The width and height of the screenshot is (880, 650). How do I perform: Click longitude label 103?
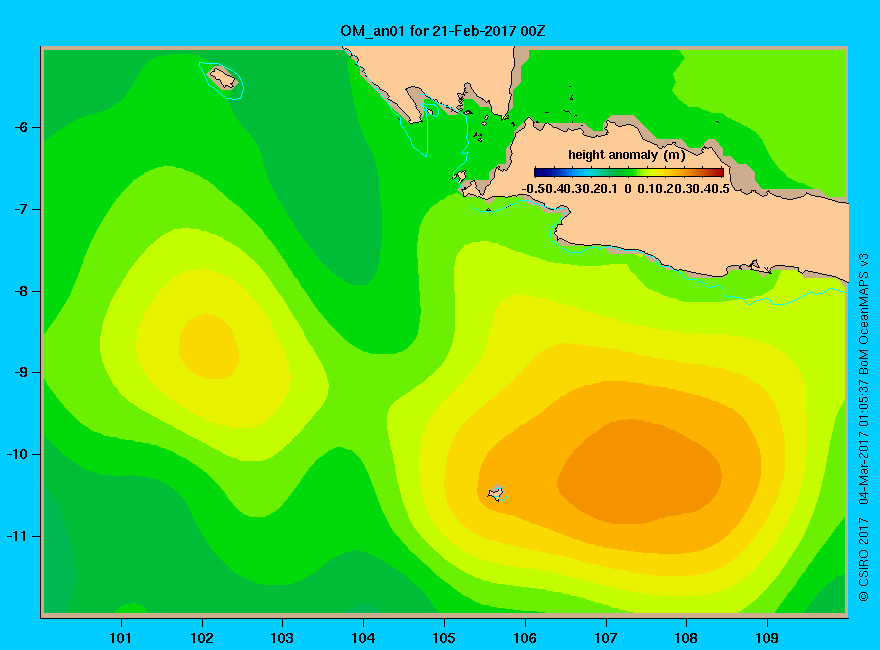282,638
